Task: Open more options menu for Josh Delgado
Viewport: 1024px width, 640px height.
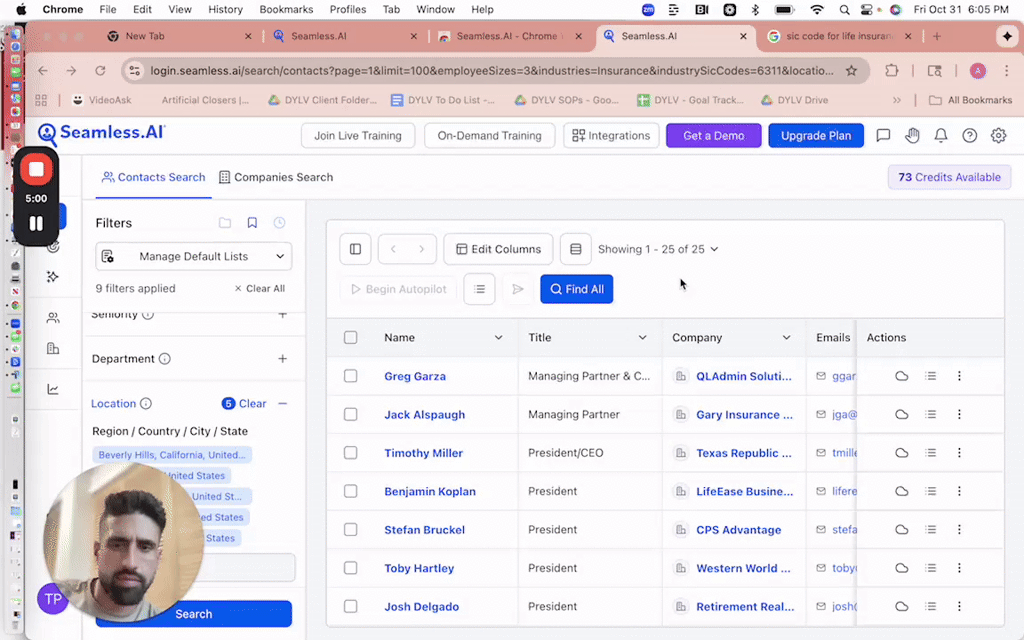Action: coord(959,606)
